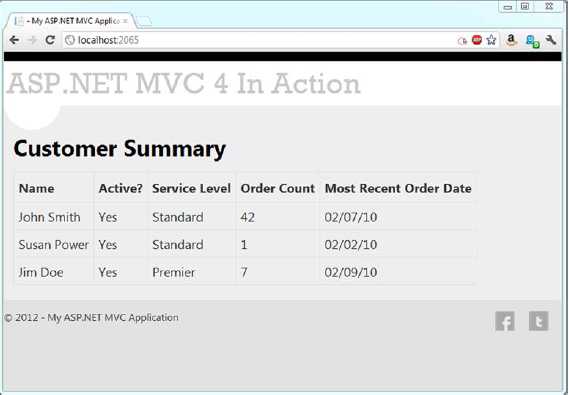Click the Service Level column header

coord(192,188)
